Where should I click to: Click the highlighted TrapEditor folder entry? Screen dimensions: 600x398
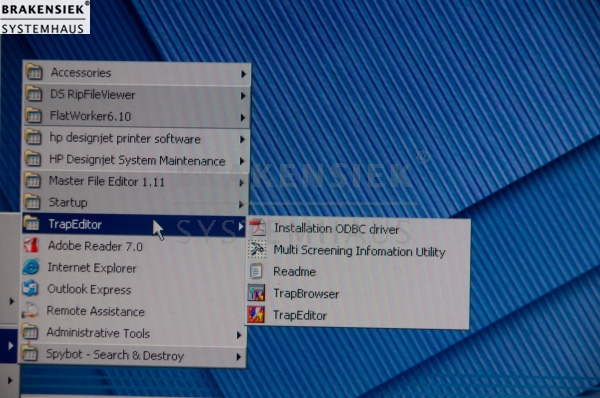point(134,224)
